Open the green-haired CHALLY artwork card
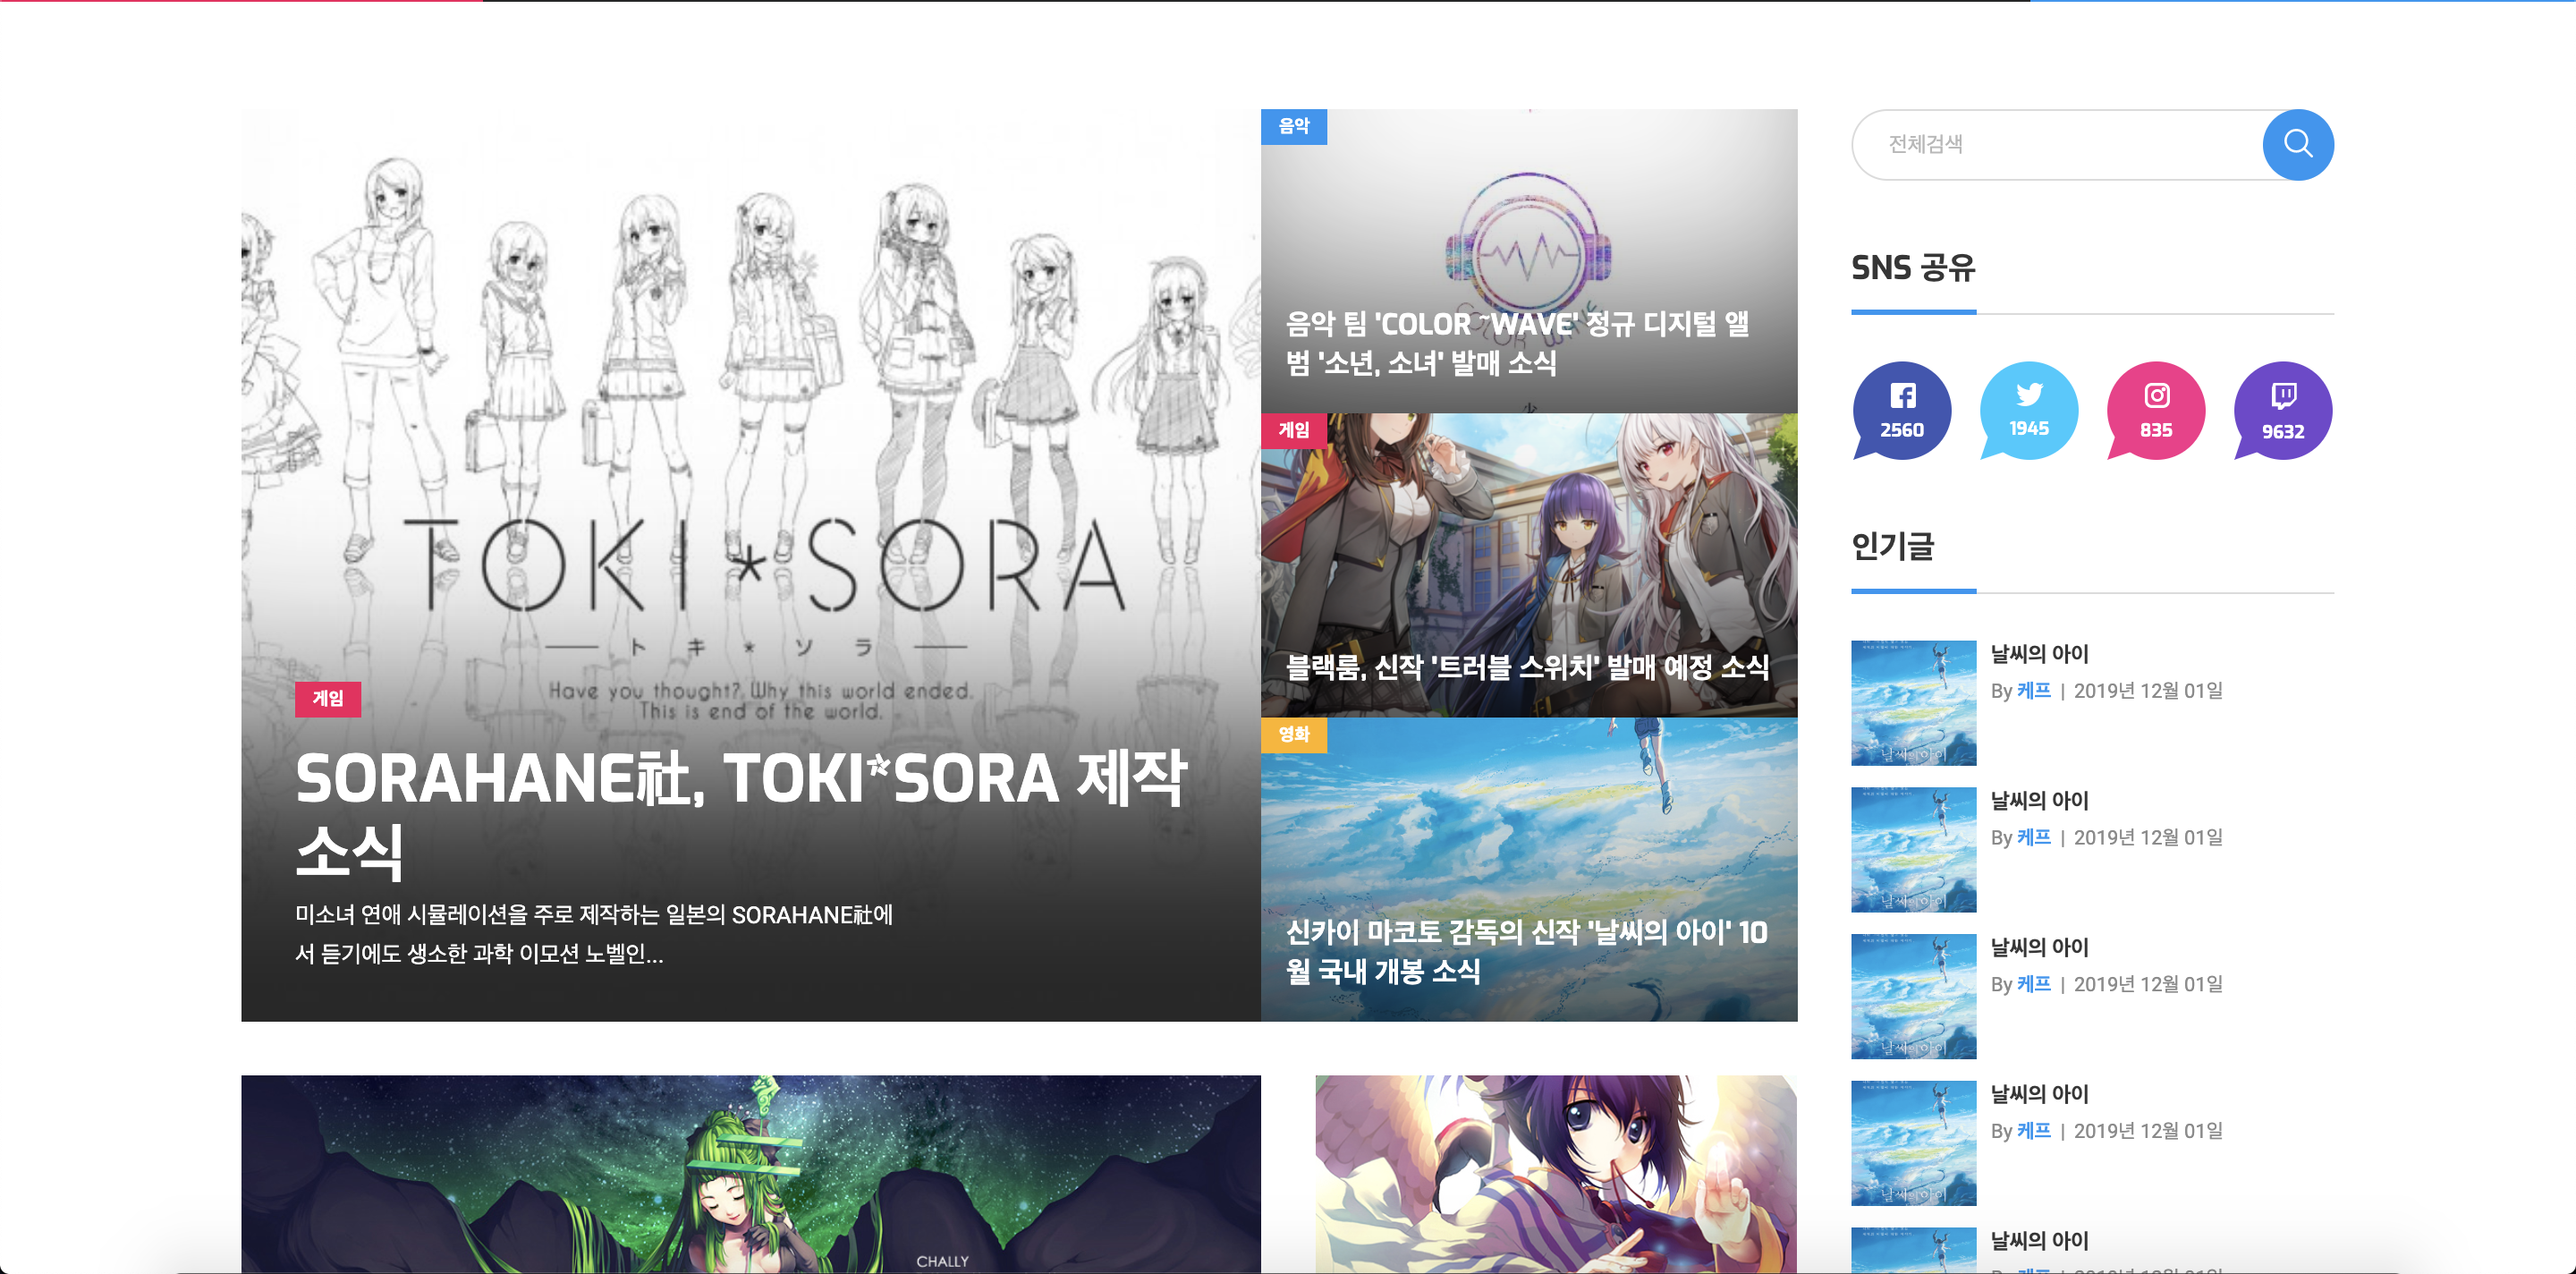This screenshot has width=2576, height=1274. coord(751,1174)
